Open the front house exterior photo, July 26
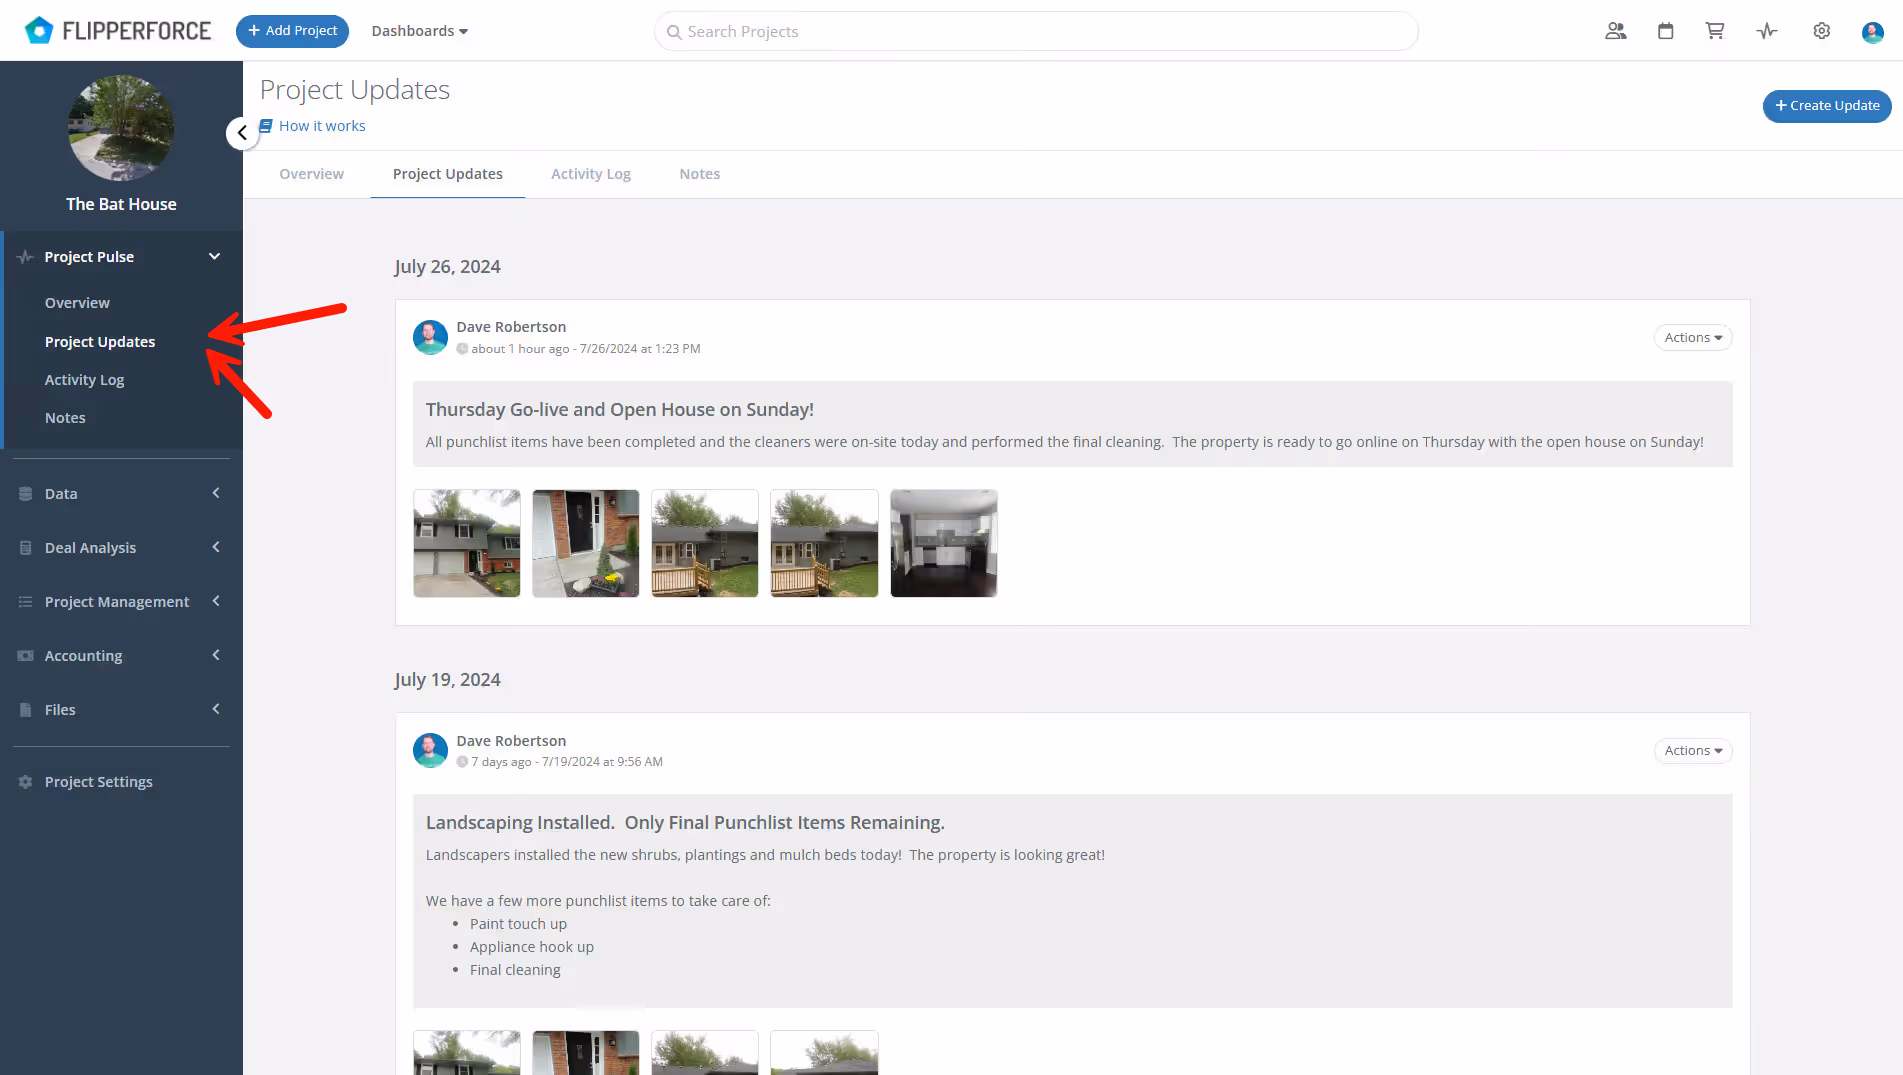The width and height of the screenshot is (1903, 1075). pyautogui.click(x=467, y=543)
